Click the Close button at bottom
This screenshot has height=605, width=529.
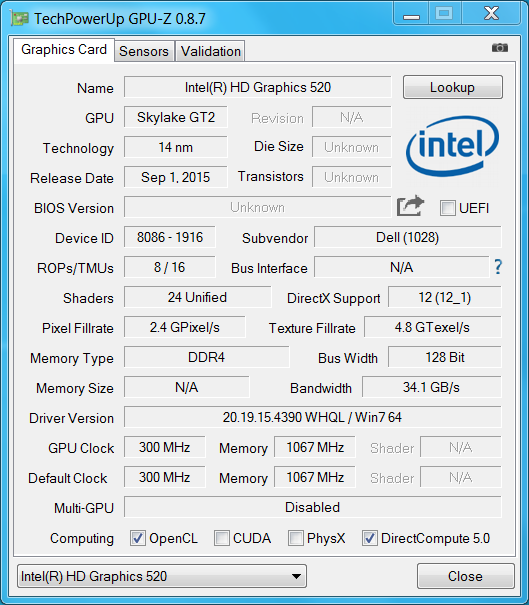click(x=465, y=576)
